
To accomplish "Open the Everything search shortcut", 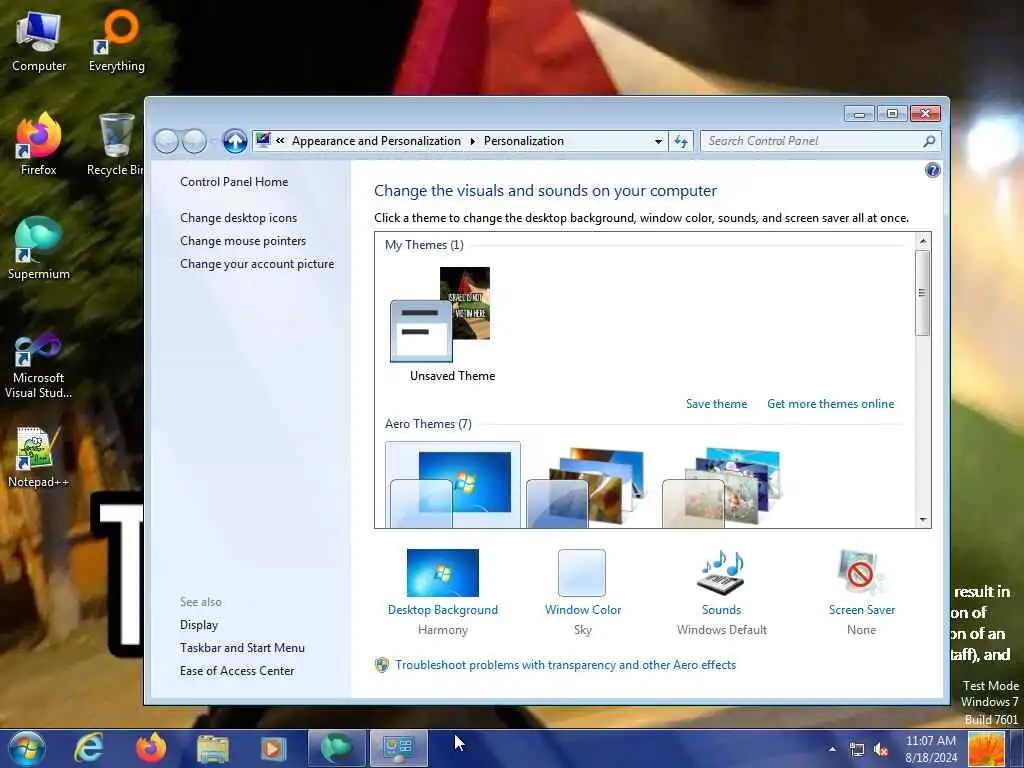I will pos(117,41).
